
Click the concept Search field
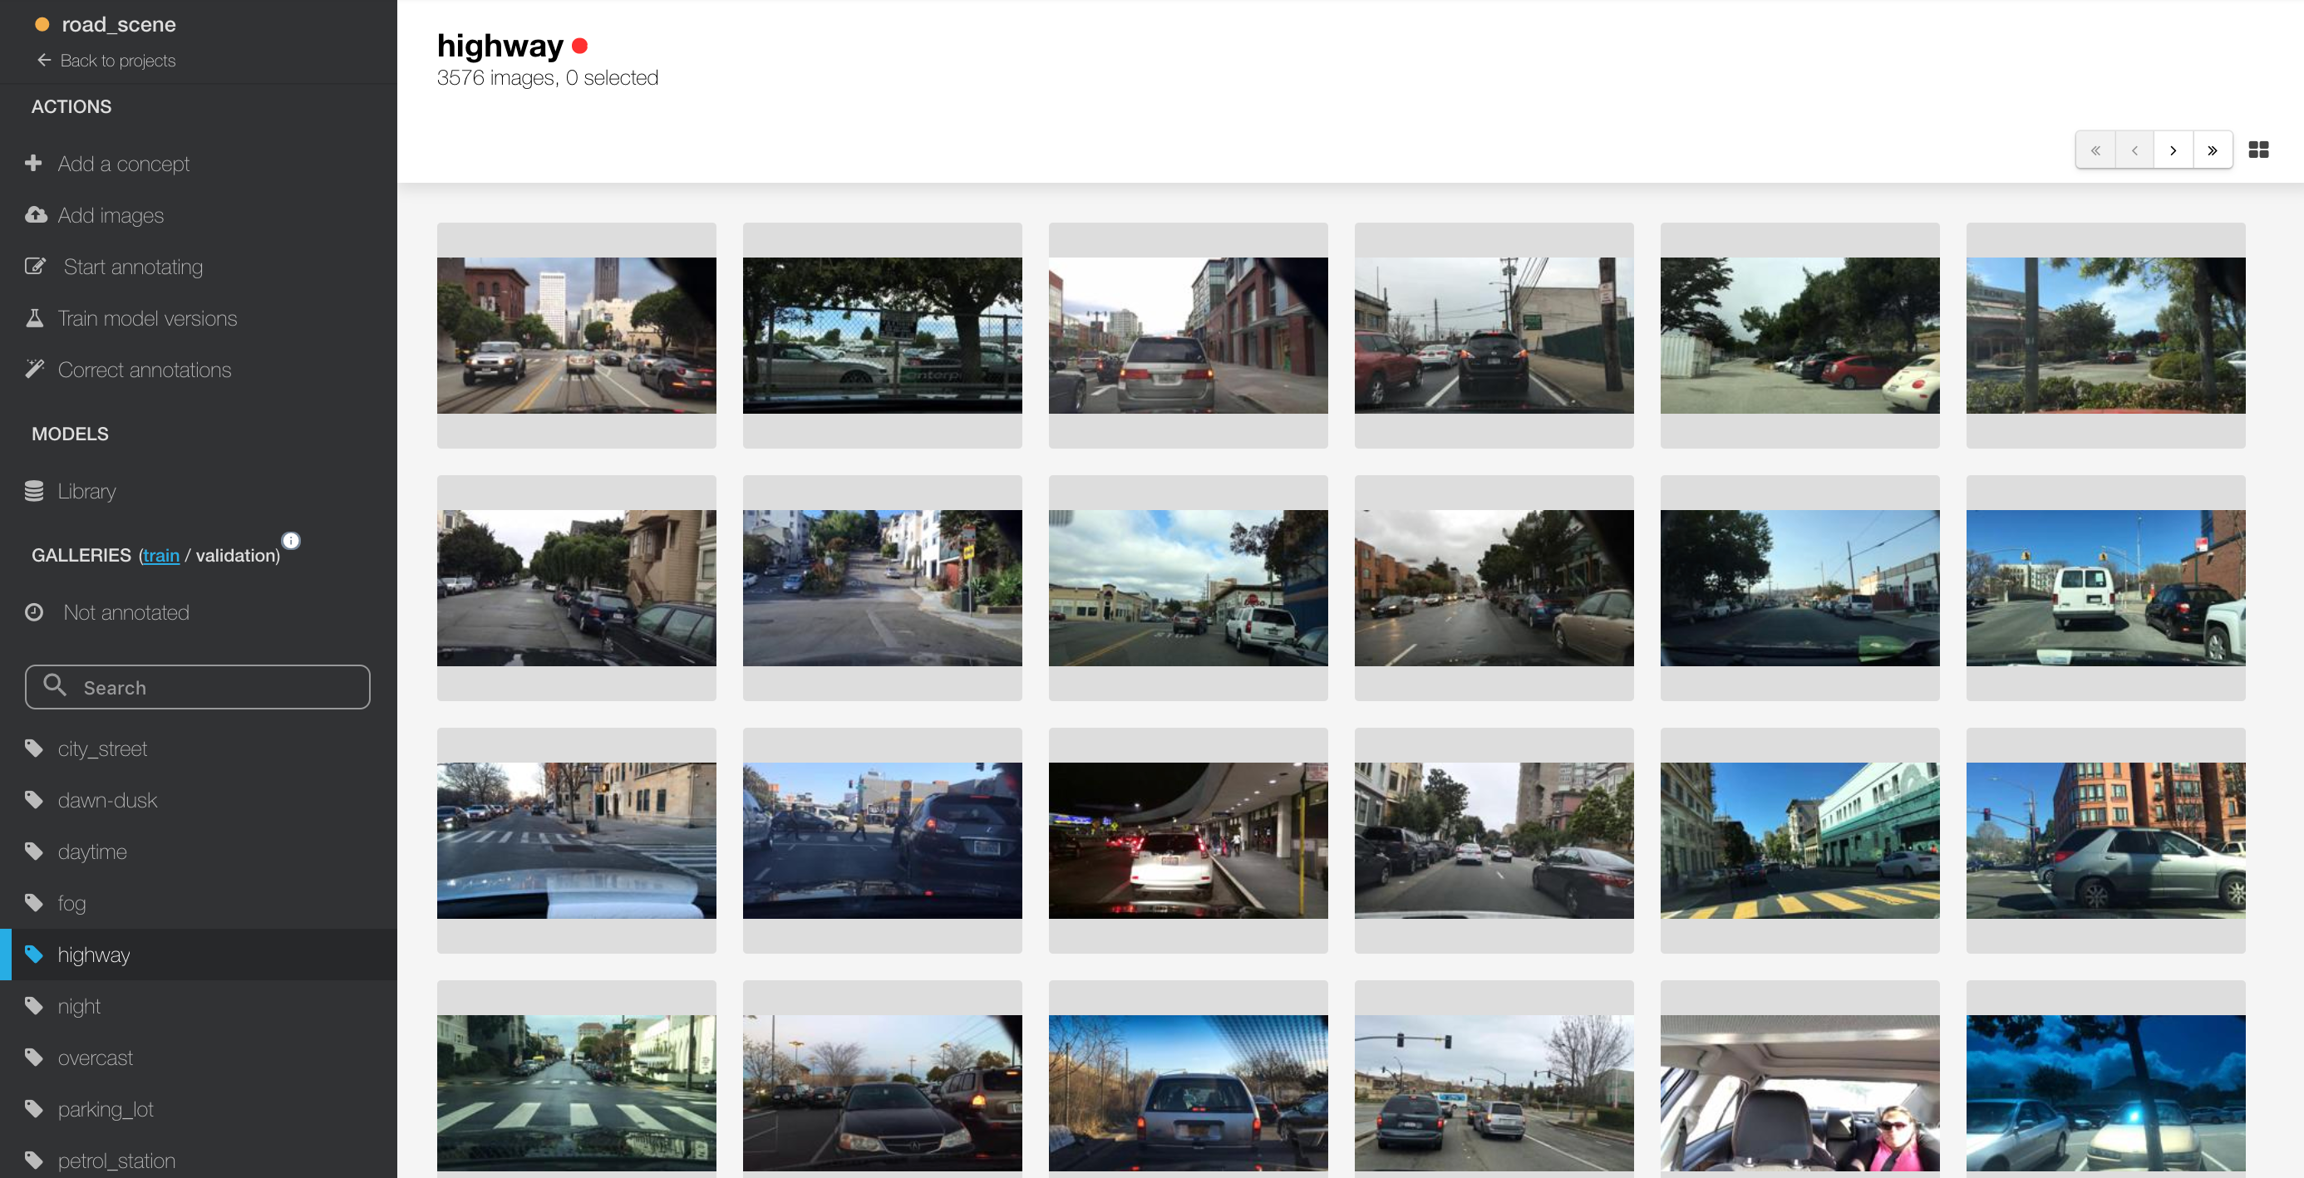click(198, 687)
